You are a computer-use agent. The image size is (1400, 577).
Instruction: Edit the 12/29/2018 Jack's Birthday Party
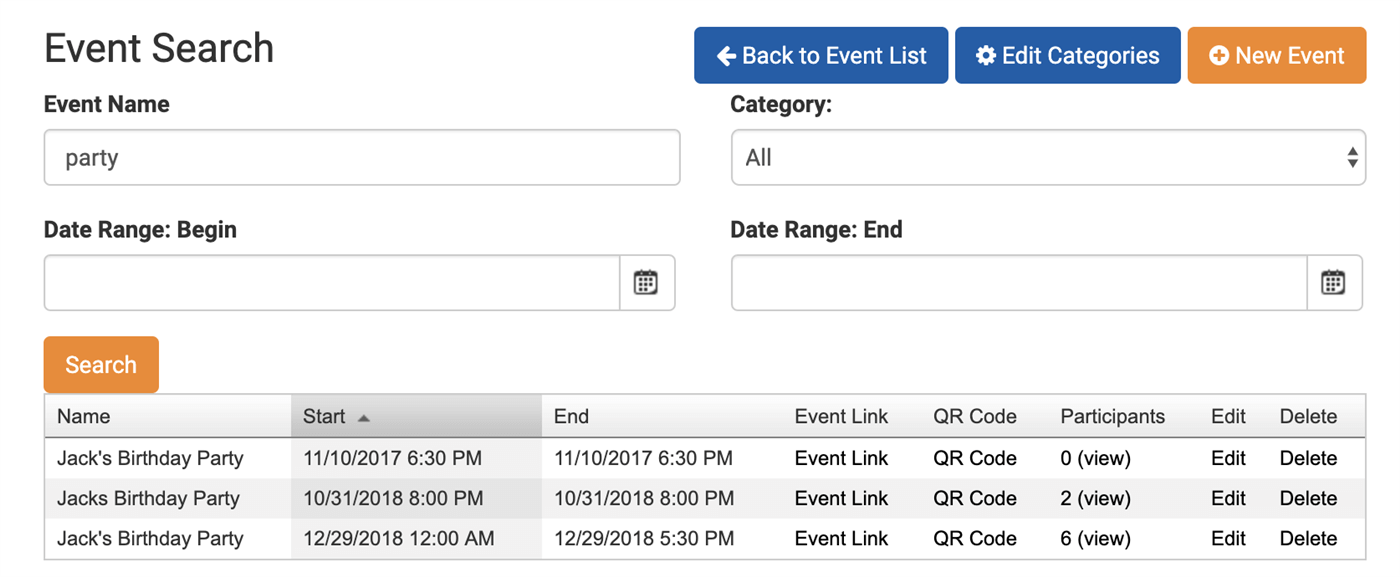tap(1227, 538)
